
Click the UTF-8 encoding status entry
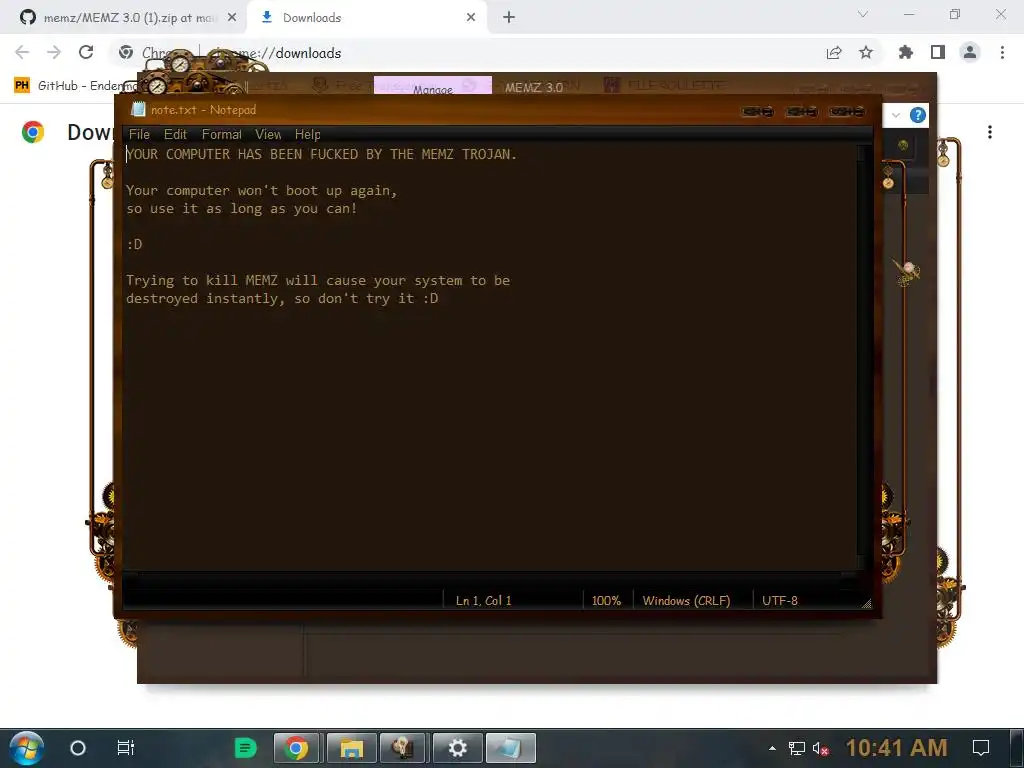(x=780, y=601)
